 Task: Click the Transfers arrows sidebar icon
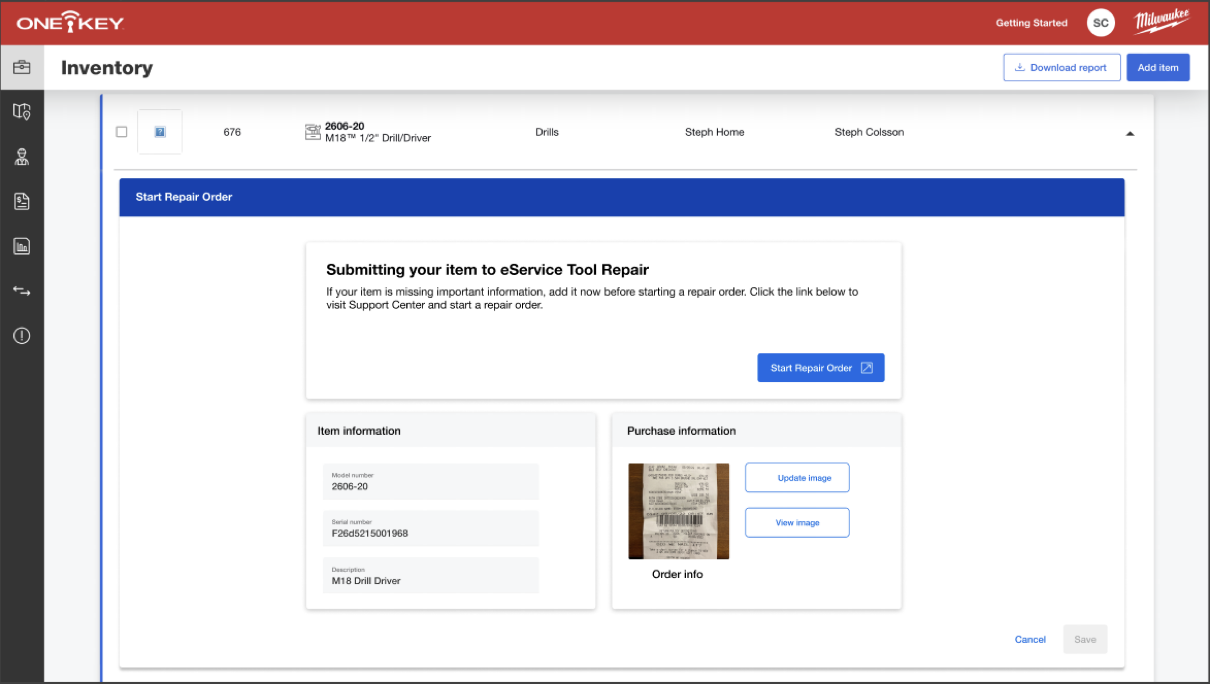21,291
